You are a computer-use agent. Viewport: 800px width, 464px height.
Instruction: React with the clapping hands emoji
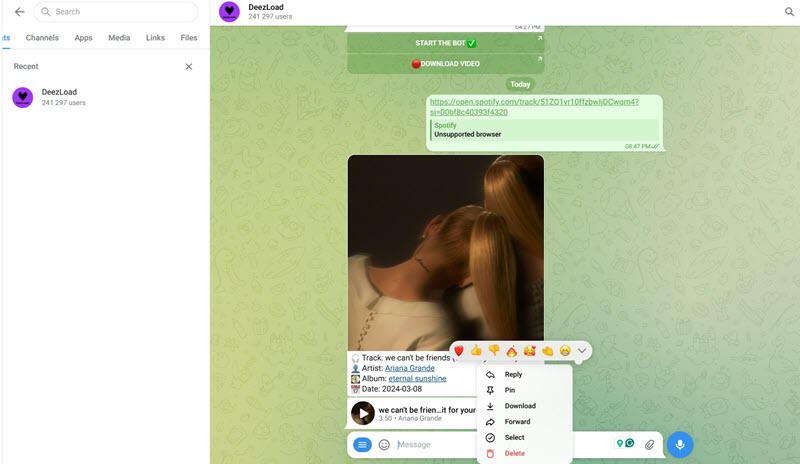click(x=547, y=351)
